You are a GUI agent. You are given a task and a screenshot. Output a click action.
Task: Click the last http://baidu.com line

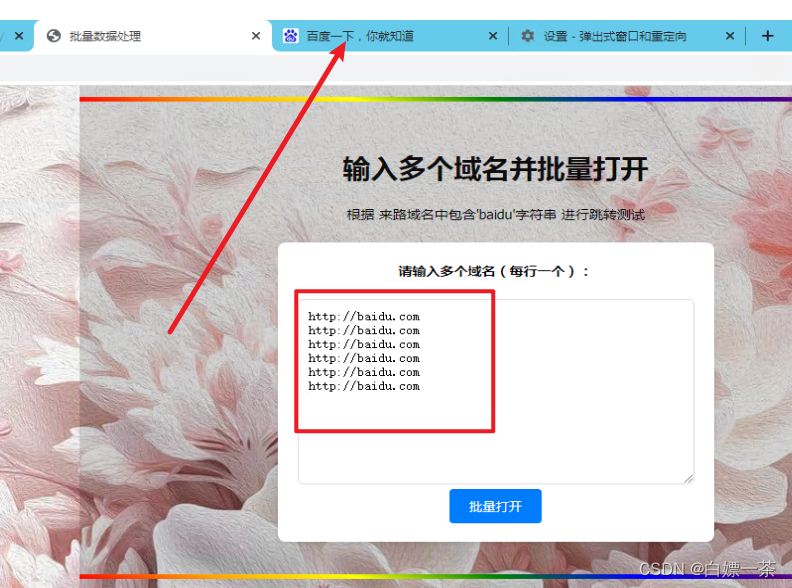coord(364,386)
